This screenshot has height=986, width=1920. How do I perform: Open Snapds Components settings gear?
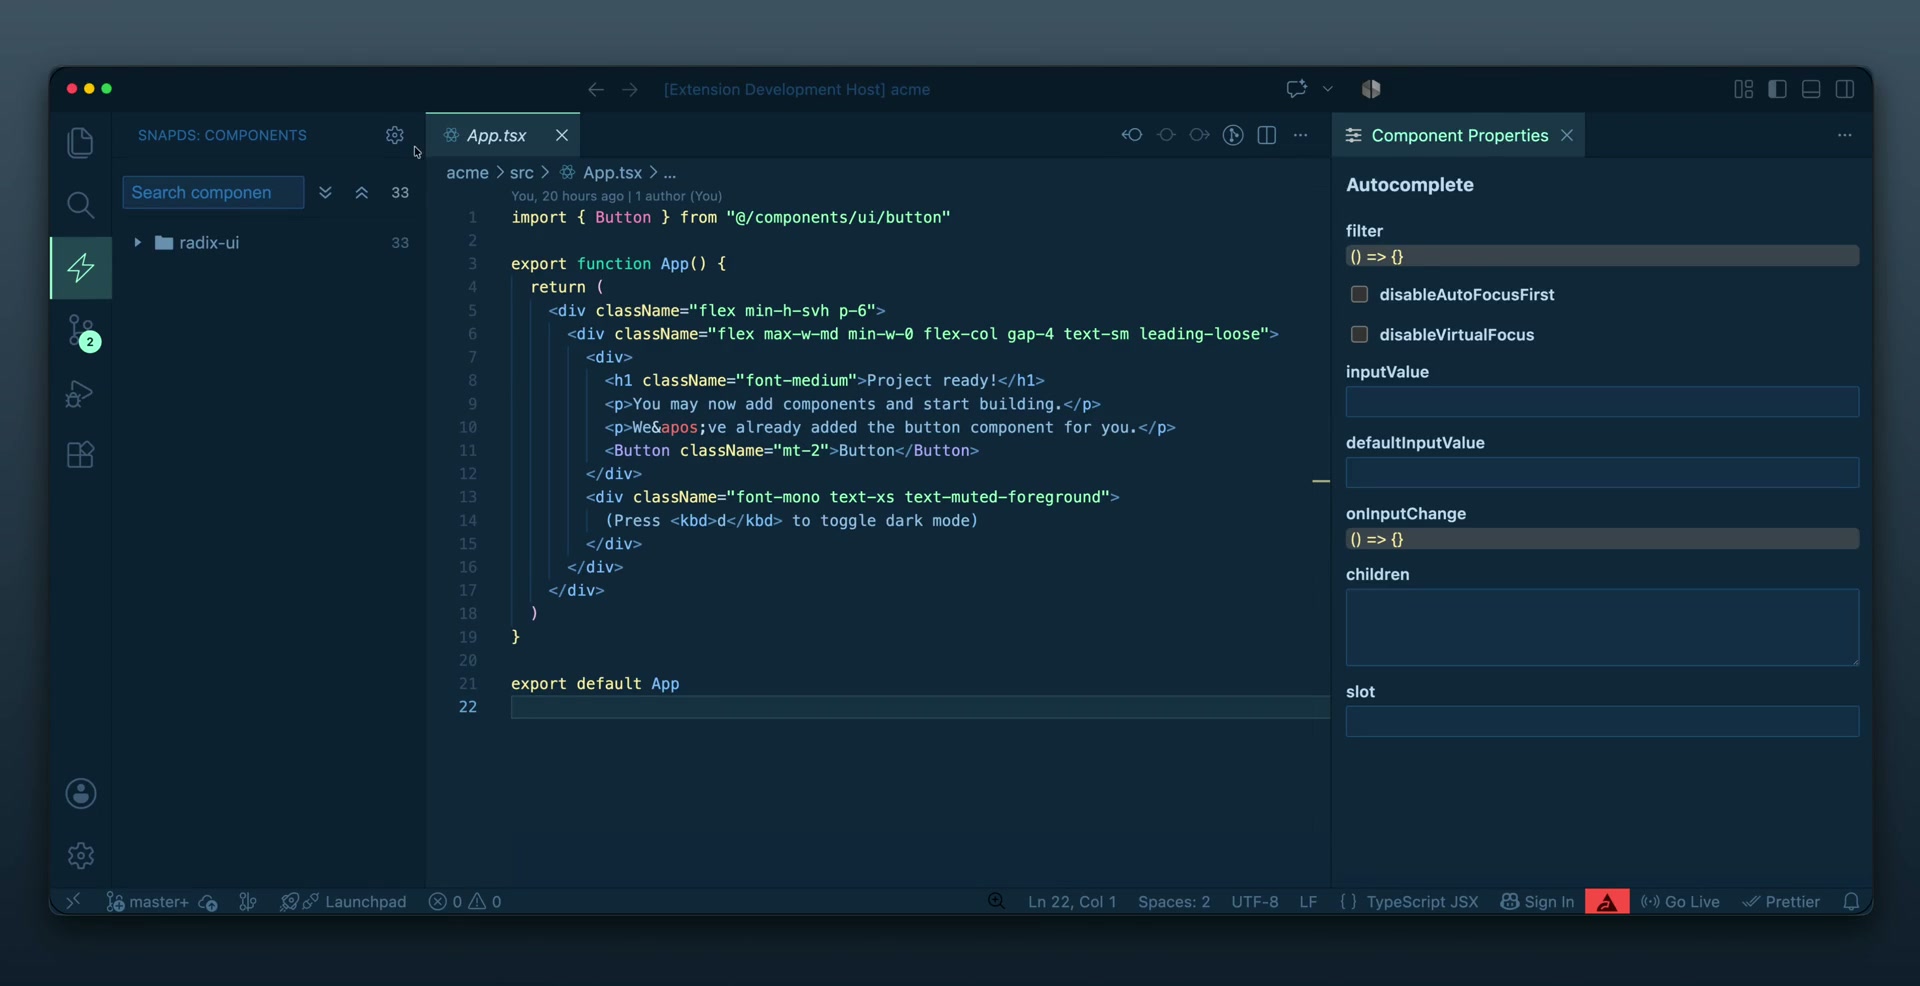pyautogui.click(x=395, y=135)
